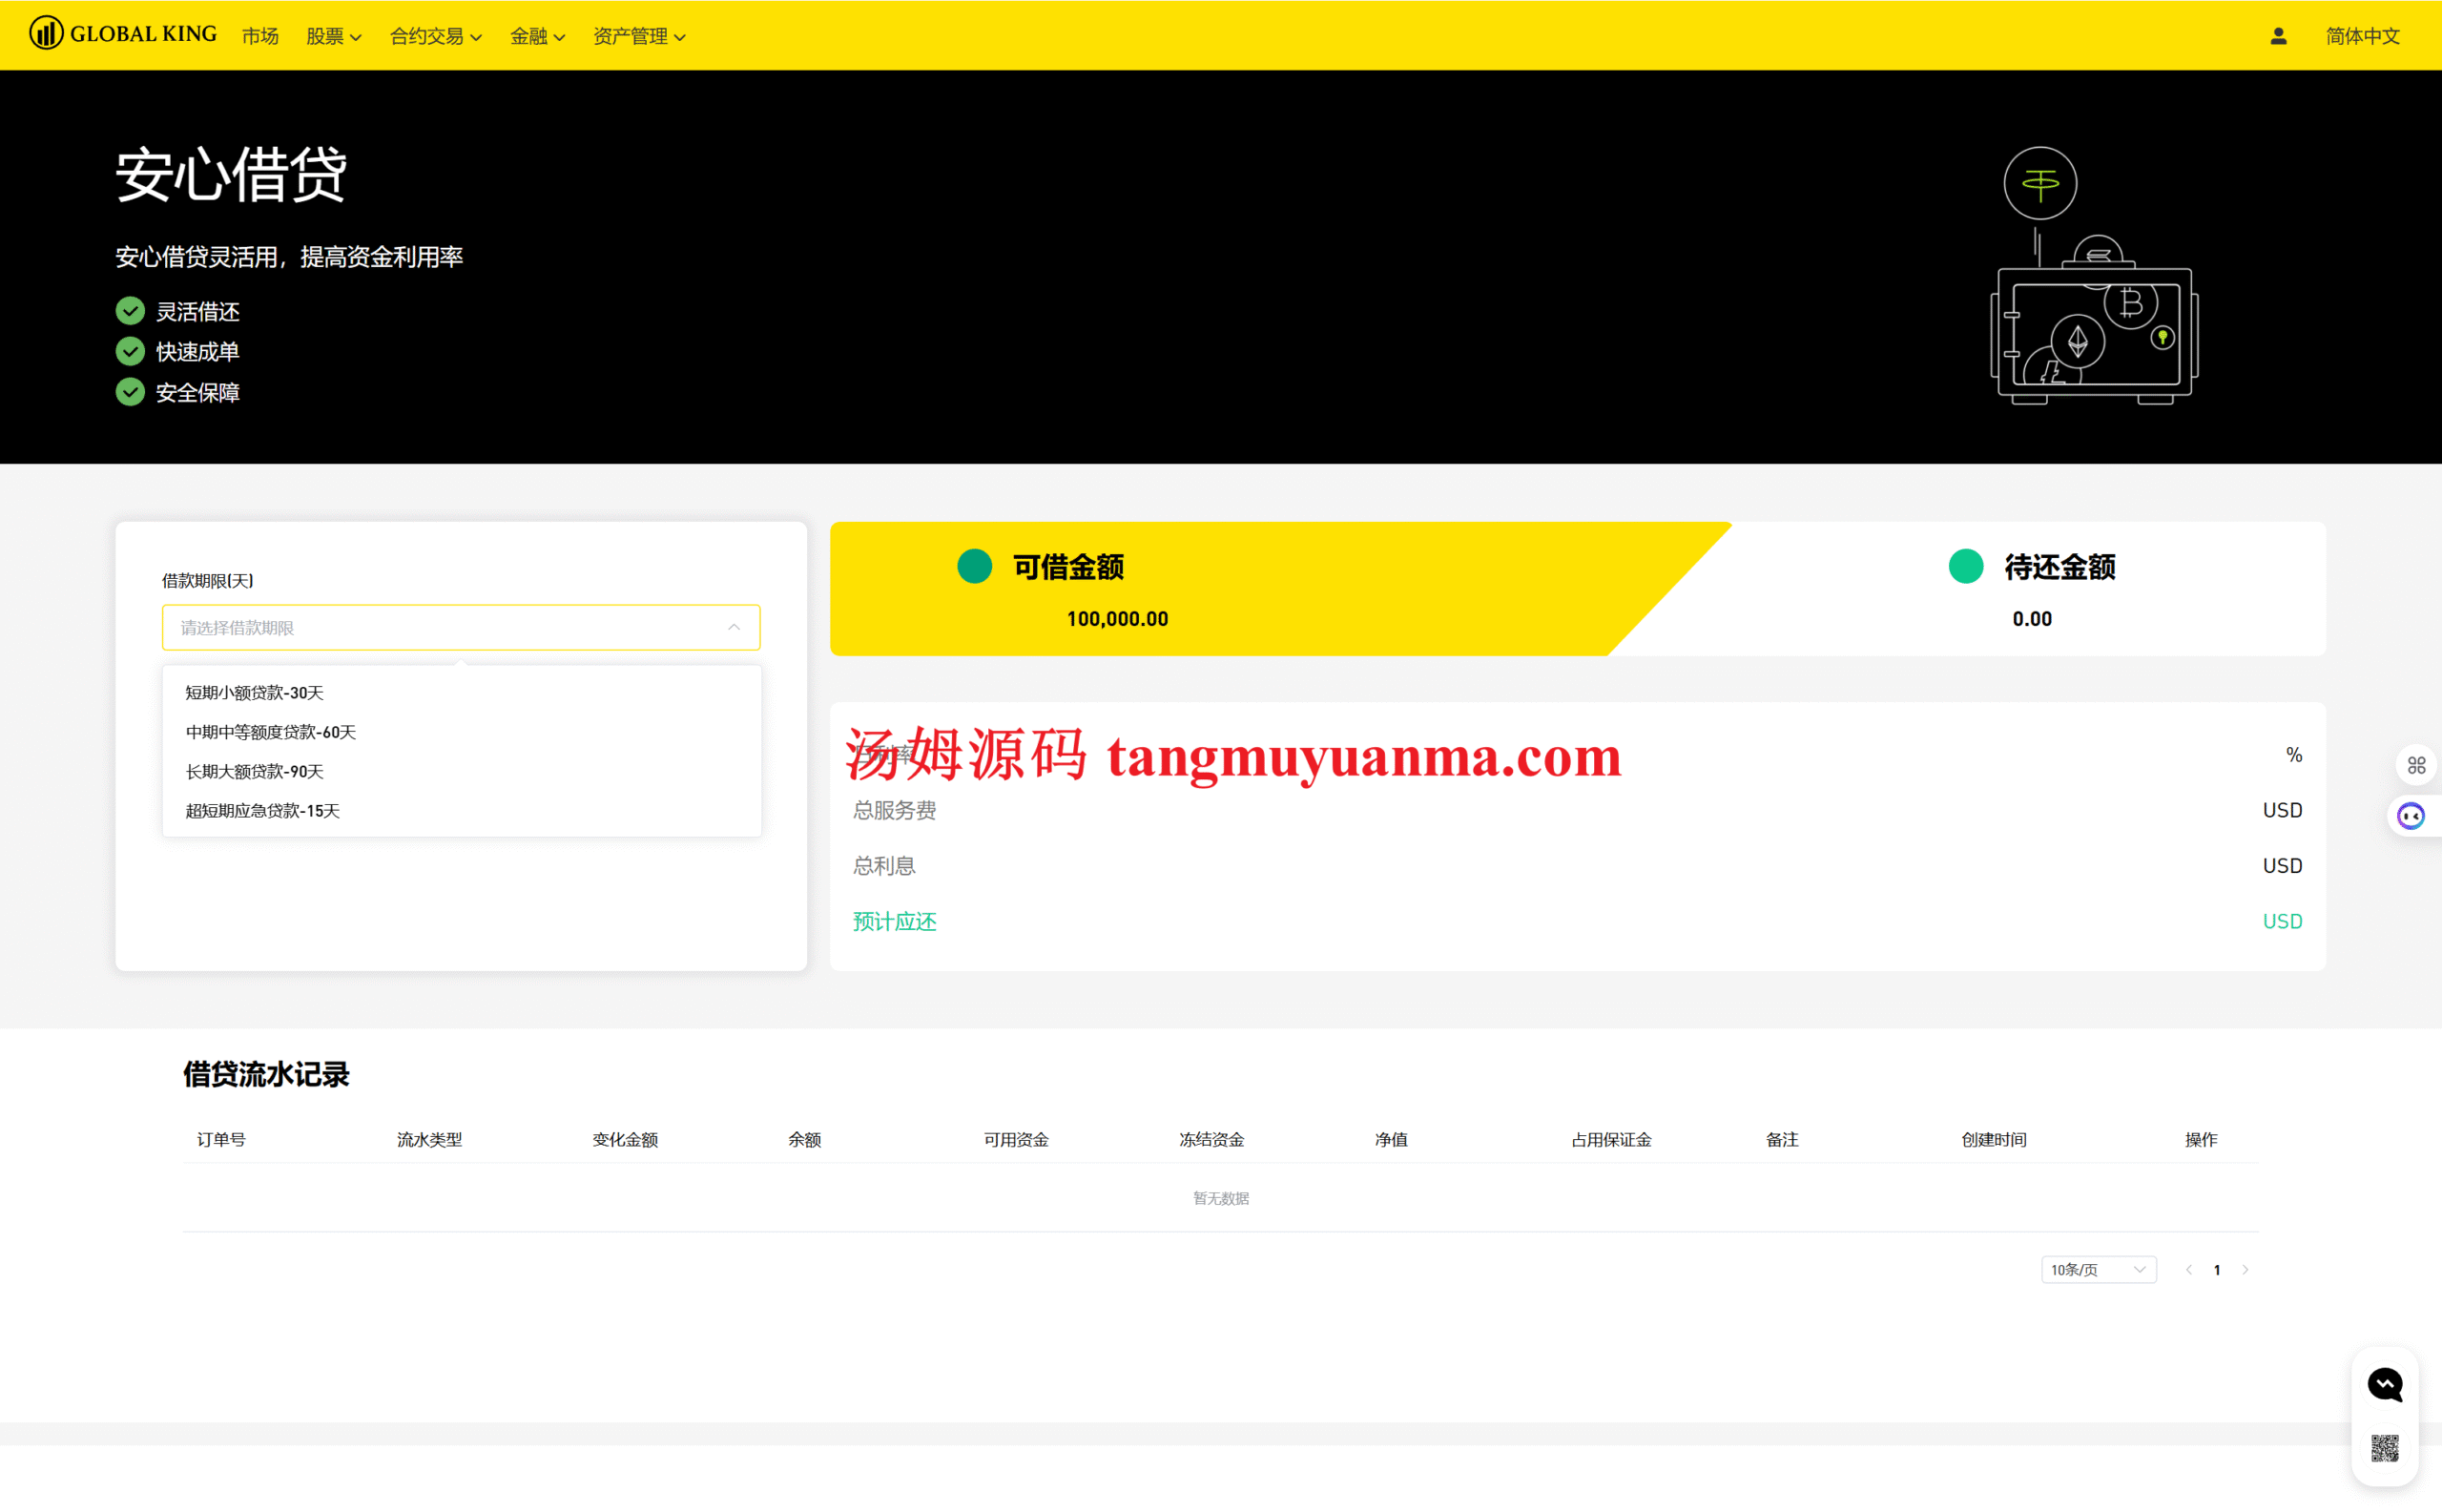Image resolution: width=2442 pixels, height=1512 pixels.
Task: Click the Tether coin illustration
Action: (x=2040, y=183)
